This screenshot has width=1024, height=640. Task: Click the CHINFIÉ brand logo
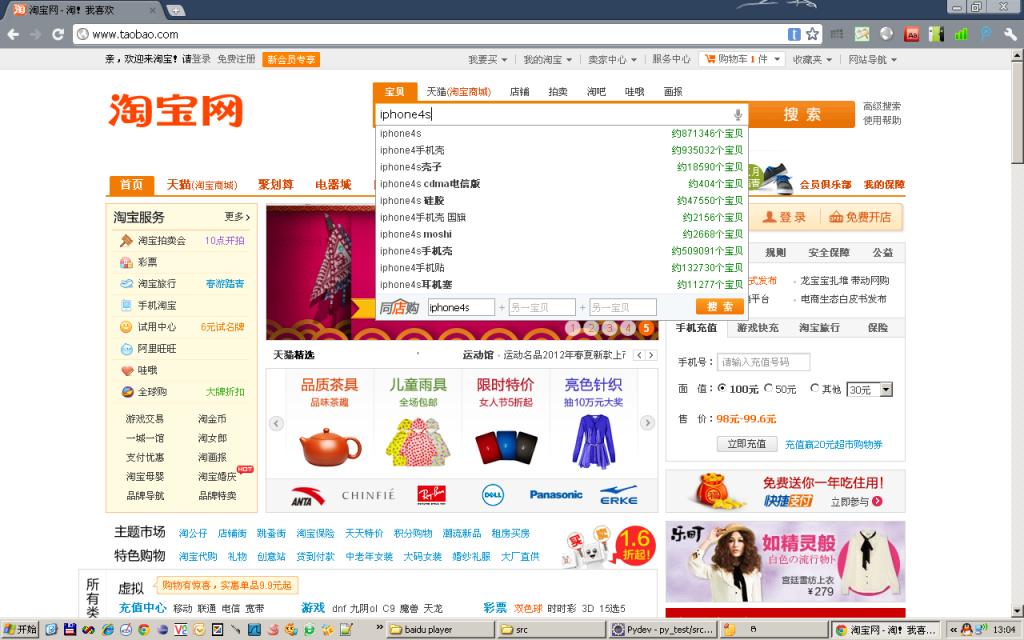368,496
